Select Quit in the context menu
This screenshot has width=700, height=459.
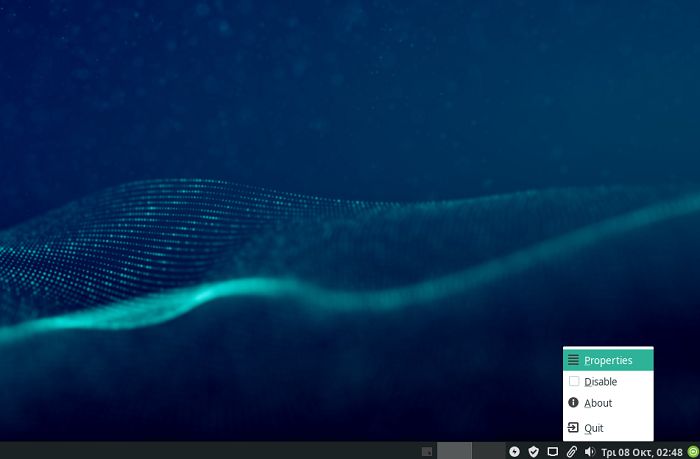(608, 428)
